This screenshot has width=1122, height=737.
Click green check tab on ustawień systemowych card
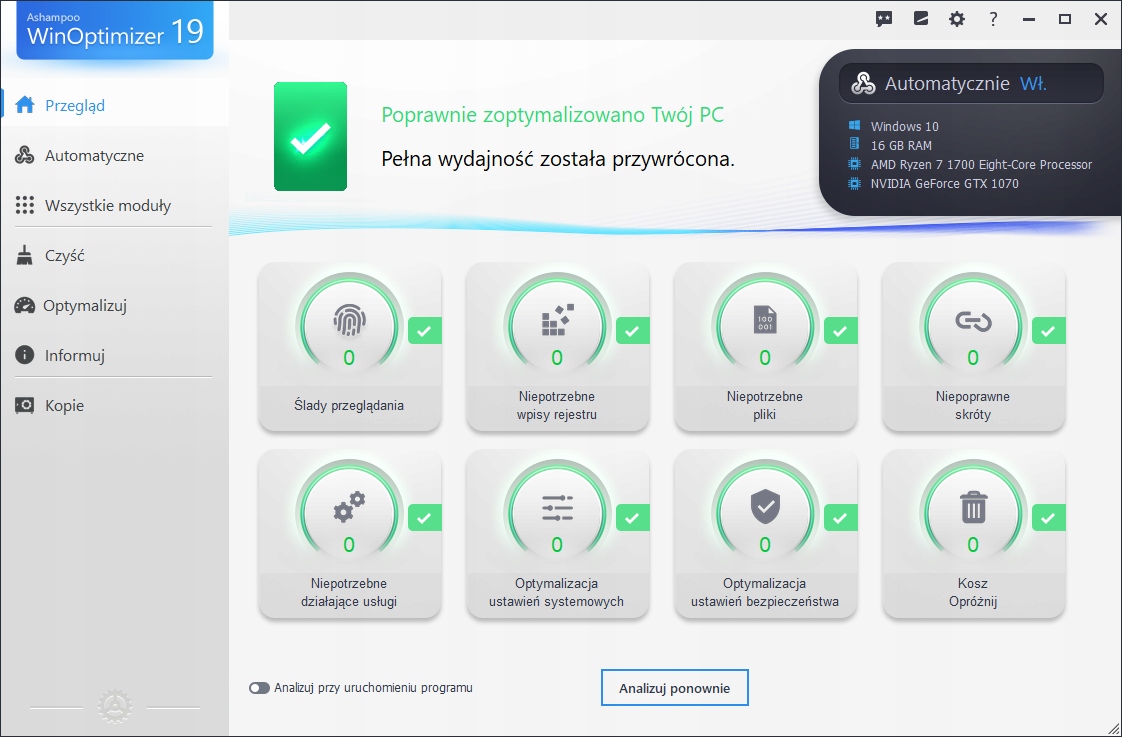point(633,518)
